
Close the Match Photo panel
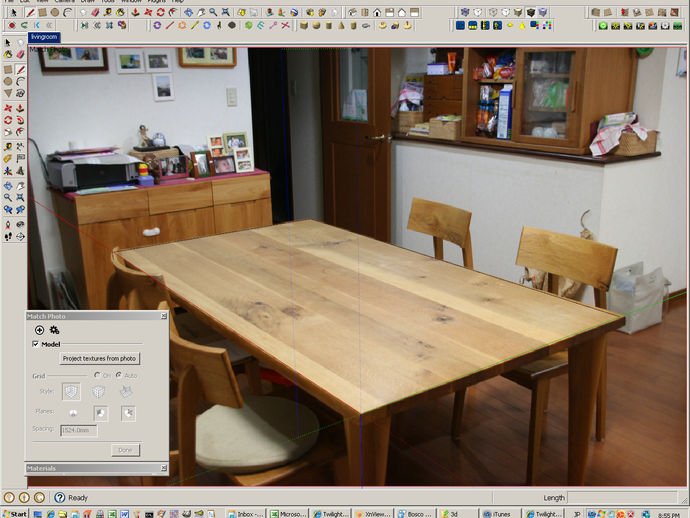tap(164, 316)
